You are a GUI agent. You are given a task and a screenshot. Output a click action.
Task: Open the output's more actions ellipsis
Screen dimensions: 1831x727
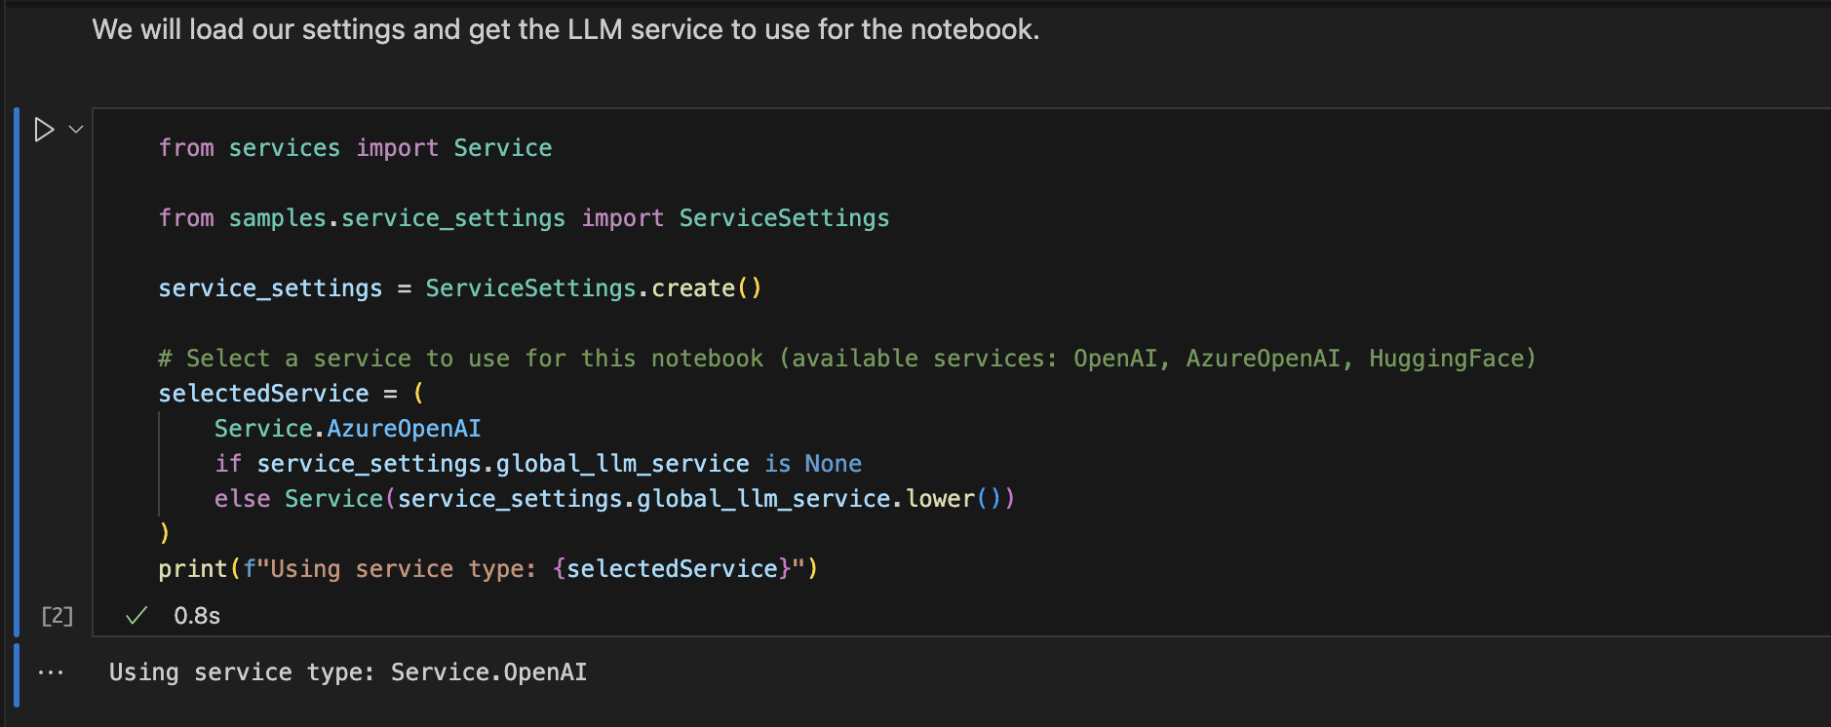tap(51, 673)
